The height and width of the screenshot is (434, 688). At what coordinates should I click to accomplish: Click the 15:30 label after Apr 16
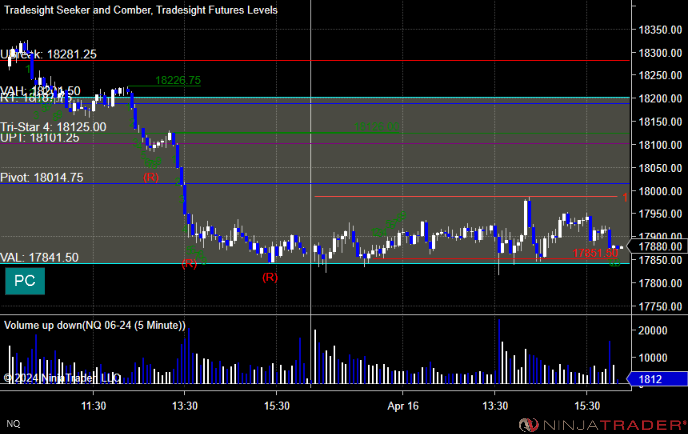click(587, 406)
